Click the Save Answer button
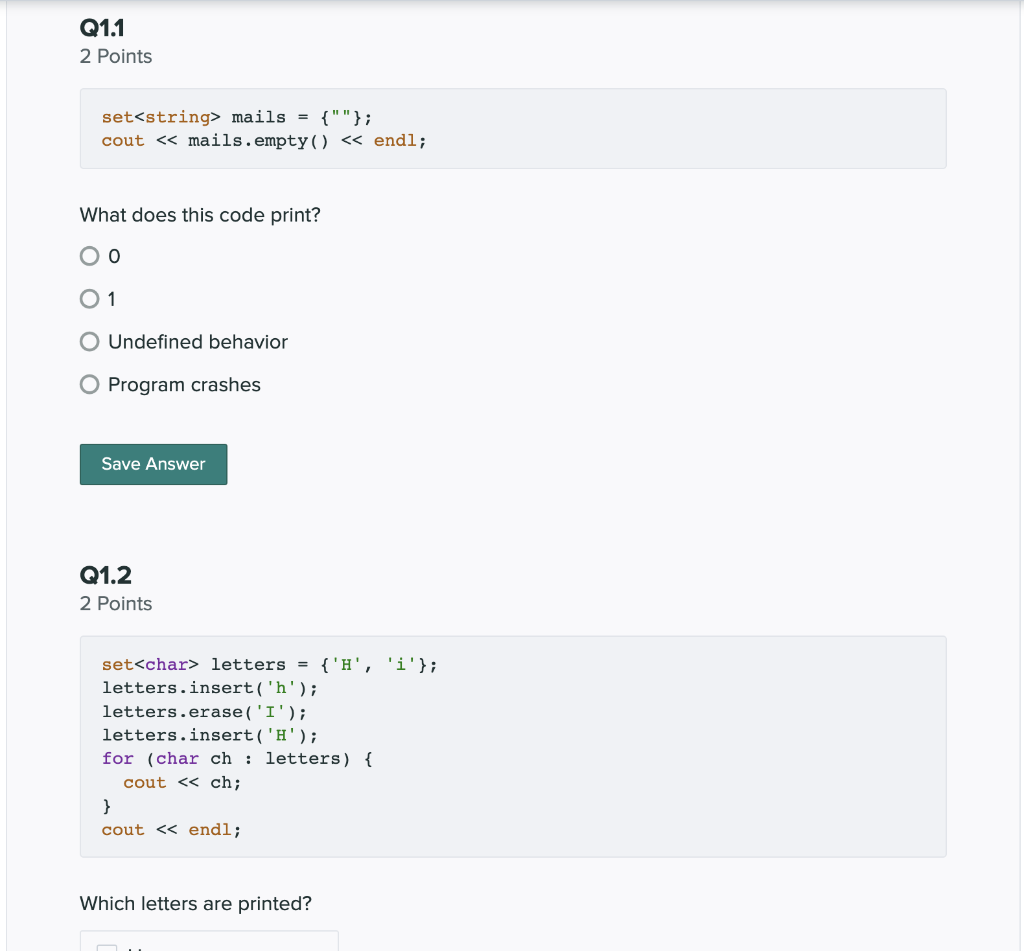 (153, 464)
